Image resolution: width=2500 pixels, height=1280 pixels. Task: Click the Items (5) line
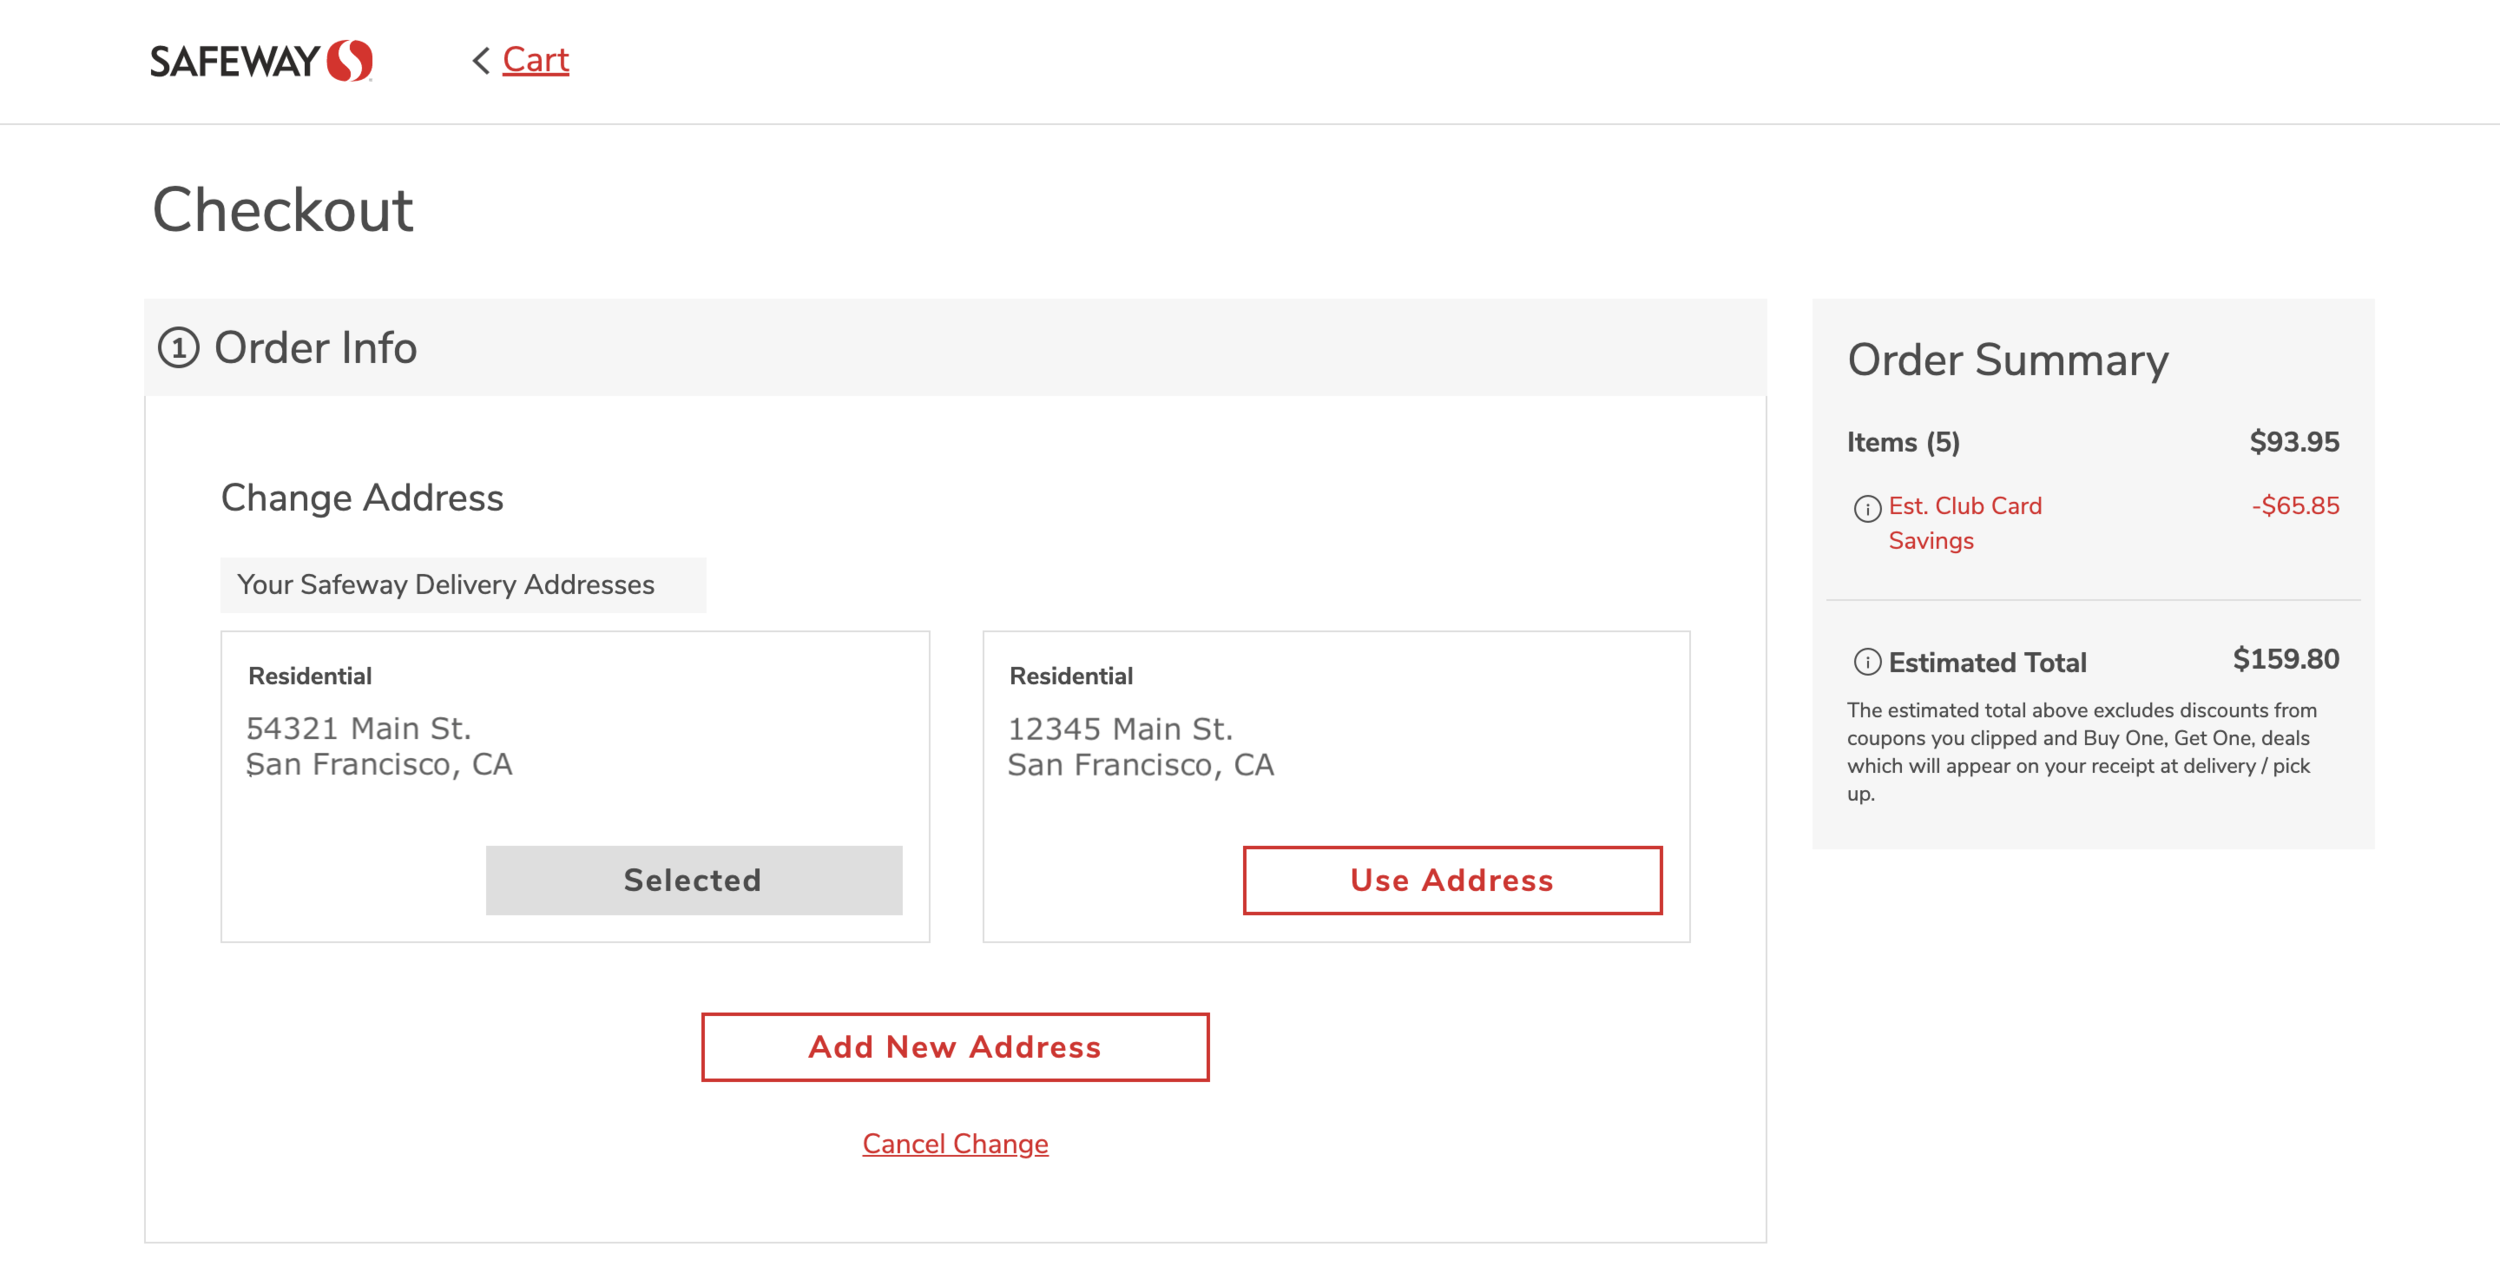tap(1902, 442)
